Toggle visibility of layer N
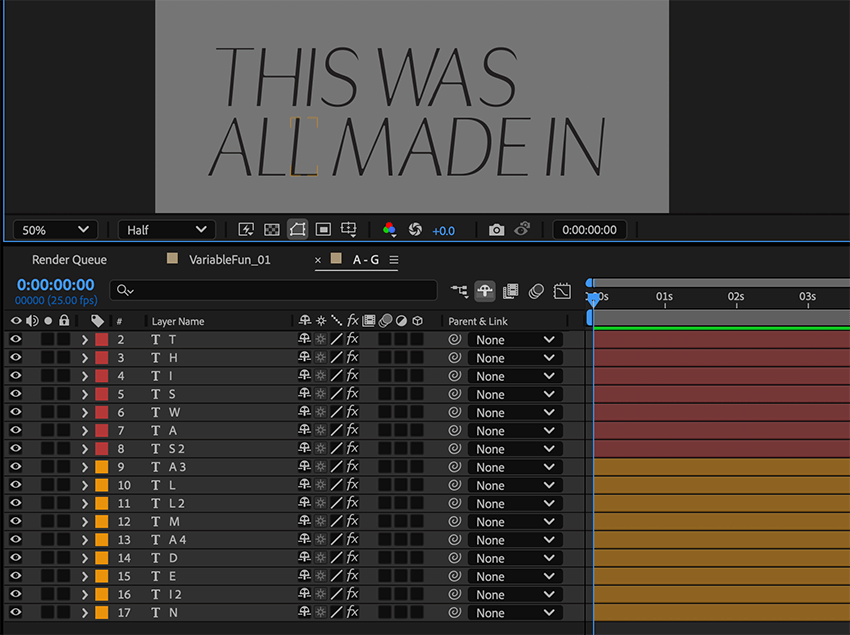The height and width of the screenshot is (635, 850). [16, 613]
